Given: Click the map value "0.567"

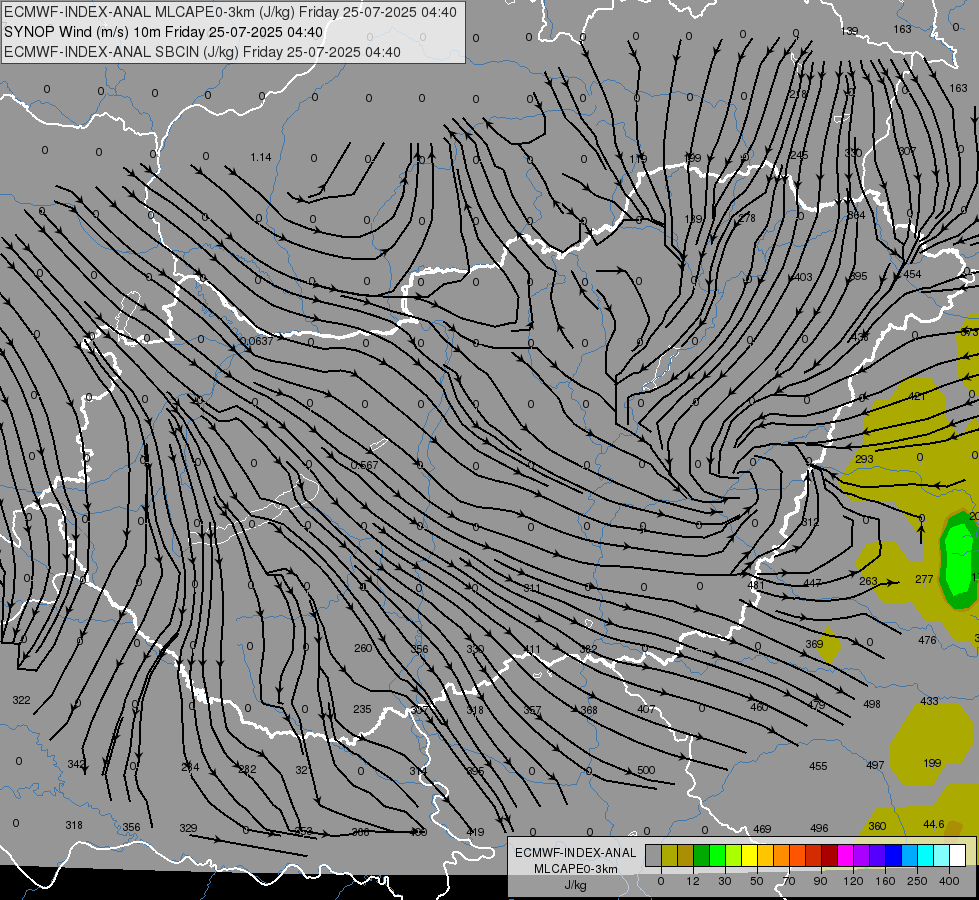Looking at the screenshot, I should [365, 465].
